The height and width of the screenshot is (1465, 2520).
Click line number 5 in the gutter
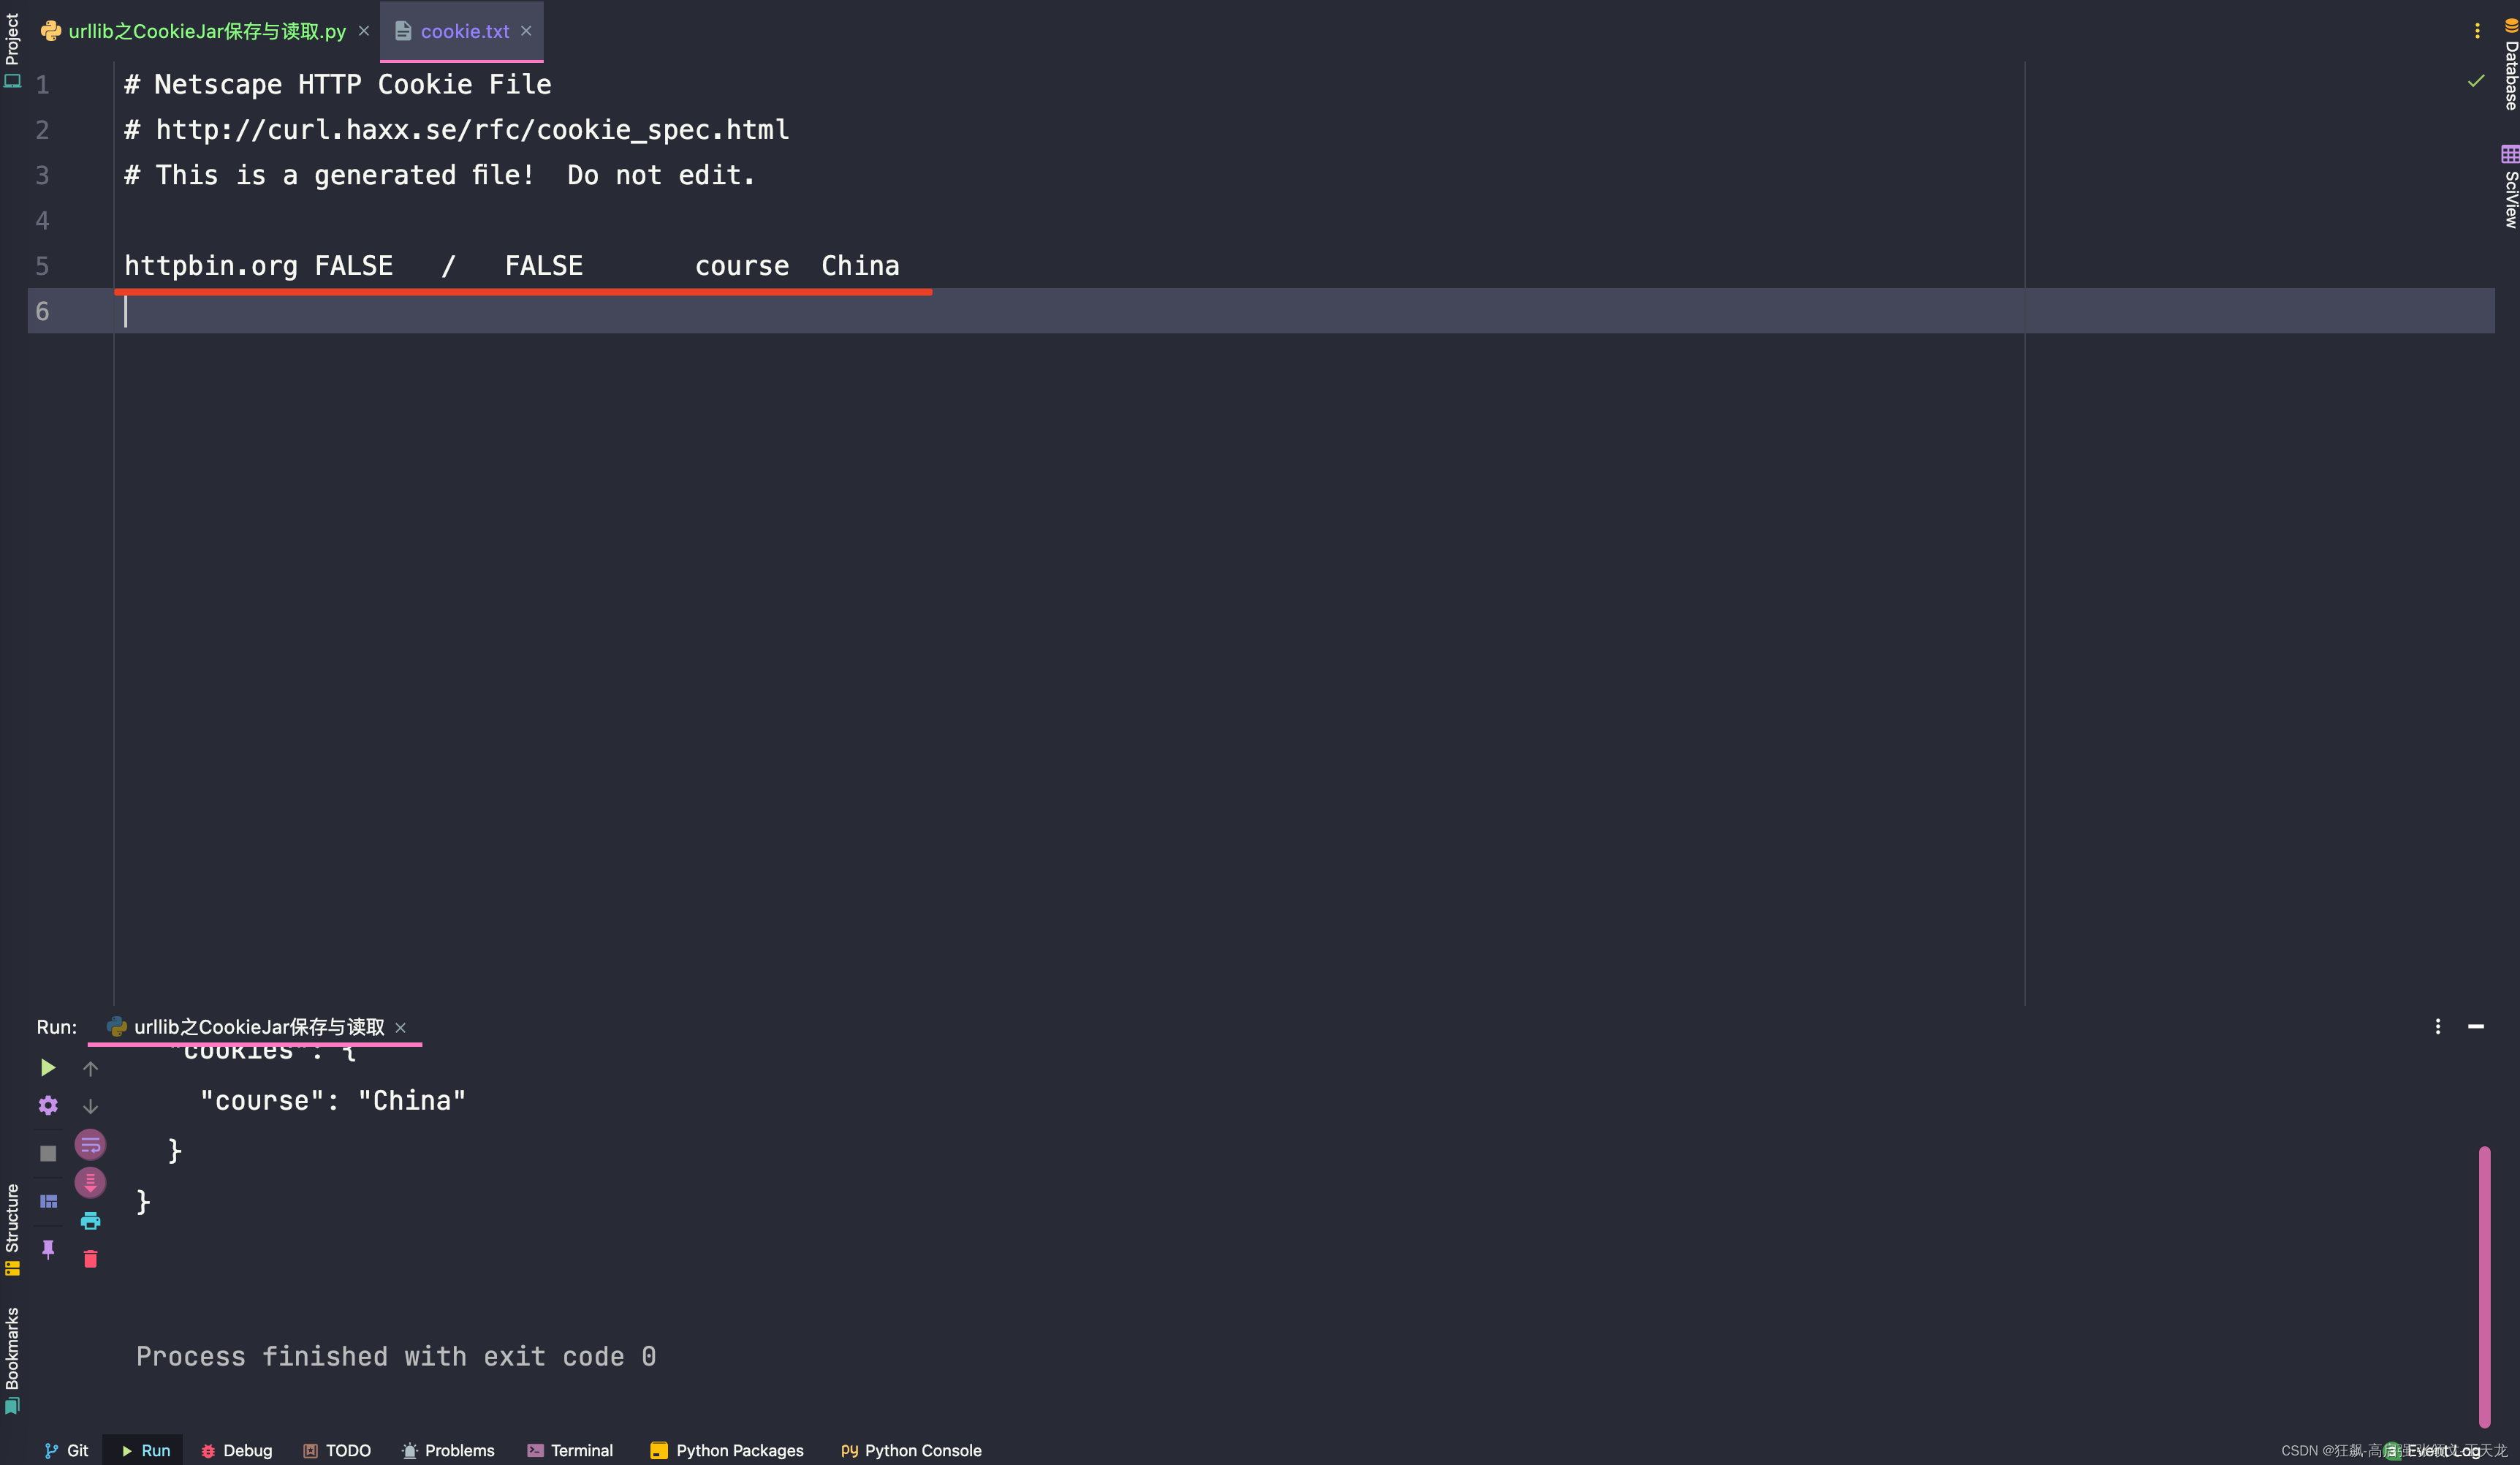coord(42,266)
